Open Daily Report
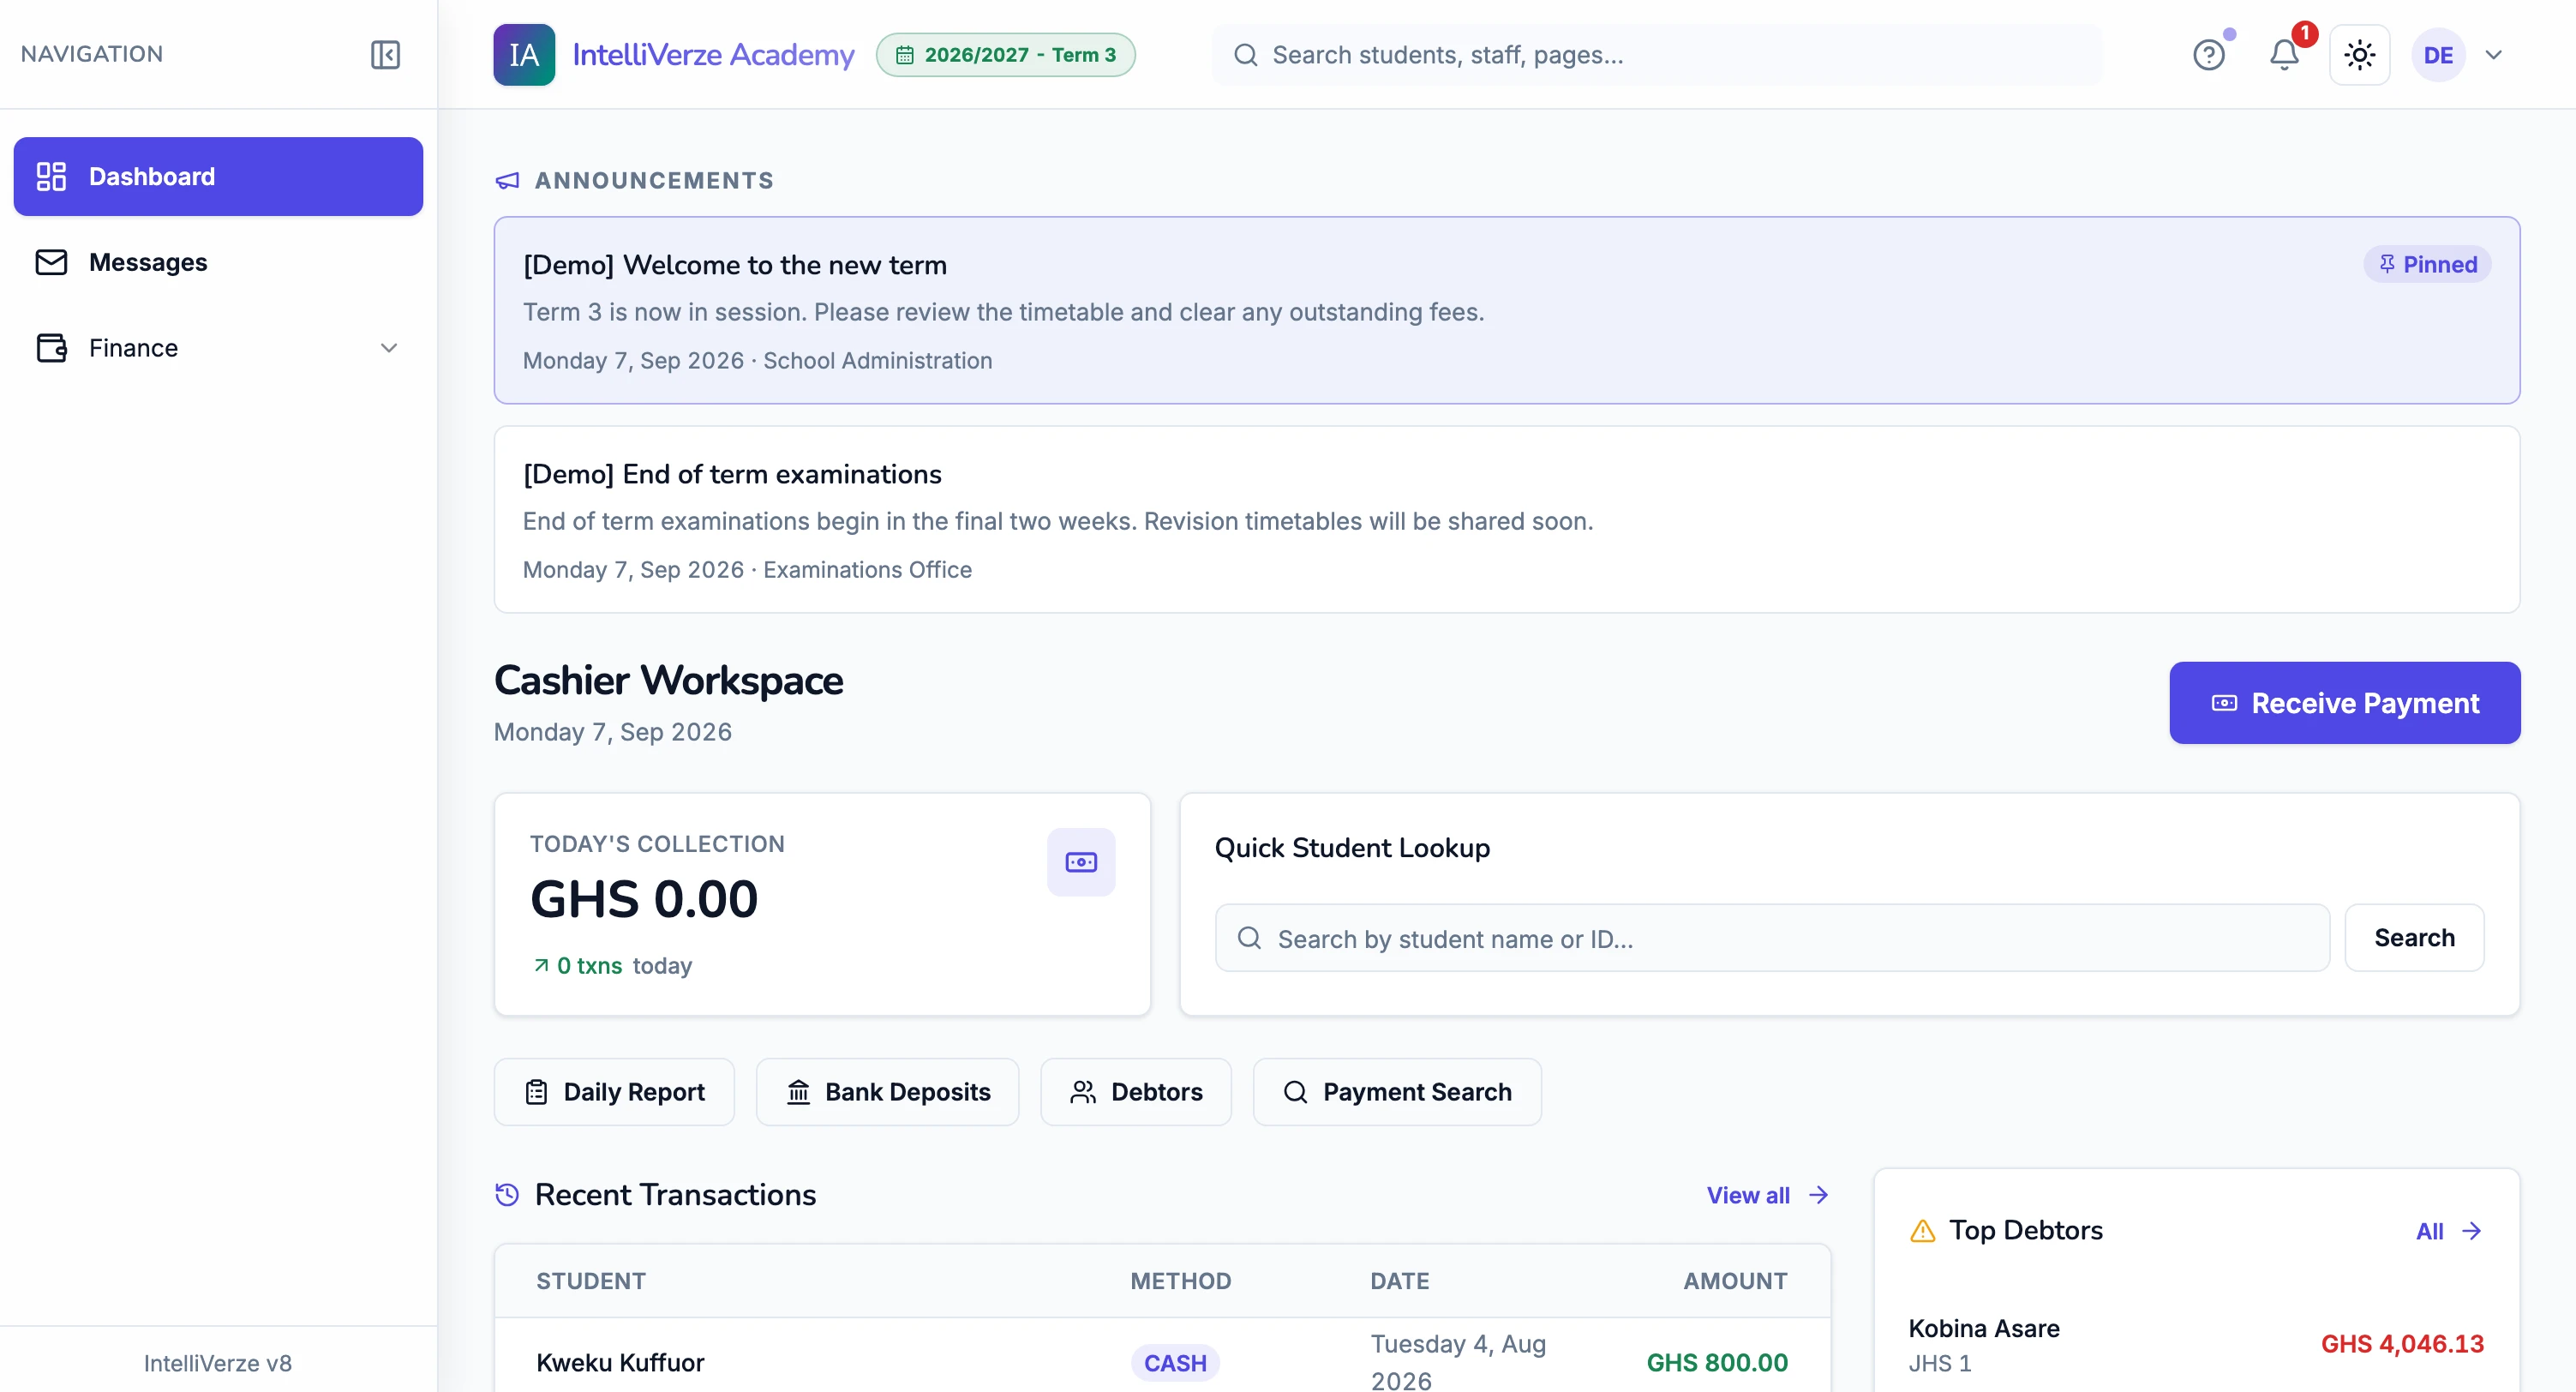The image size is (2576, 1392). pos(614,1092)
